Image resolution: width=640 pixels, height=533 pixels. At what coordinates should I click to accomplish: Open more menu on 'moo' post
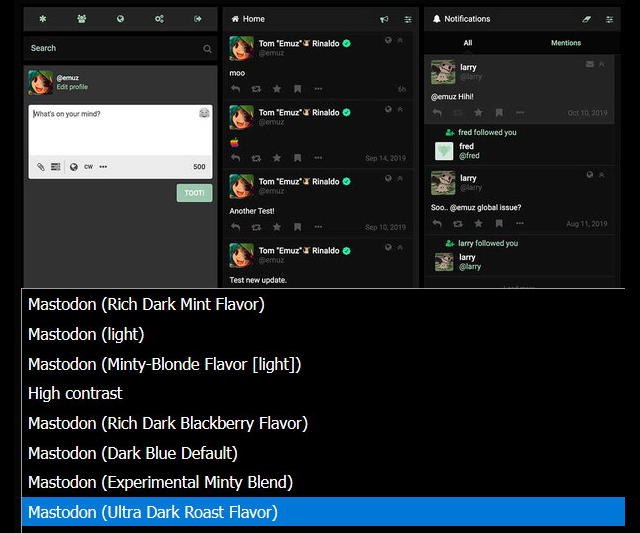(318, 89)
